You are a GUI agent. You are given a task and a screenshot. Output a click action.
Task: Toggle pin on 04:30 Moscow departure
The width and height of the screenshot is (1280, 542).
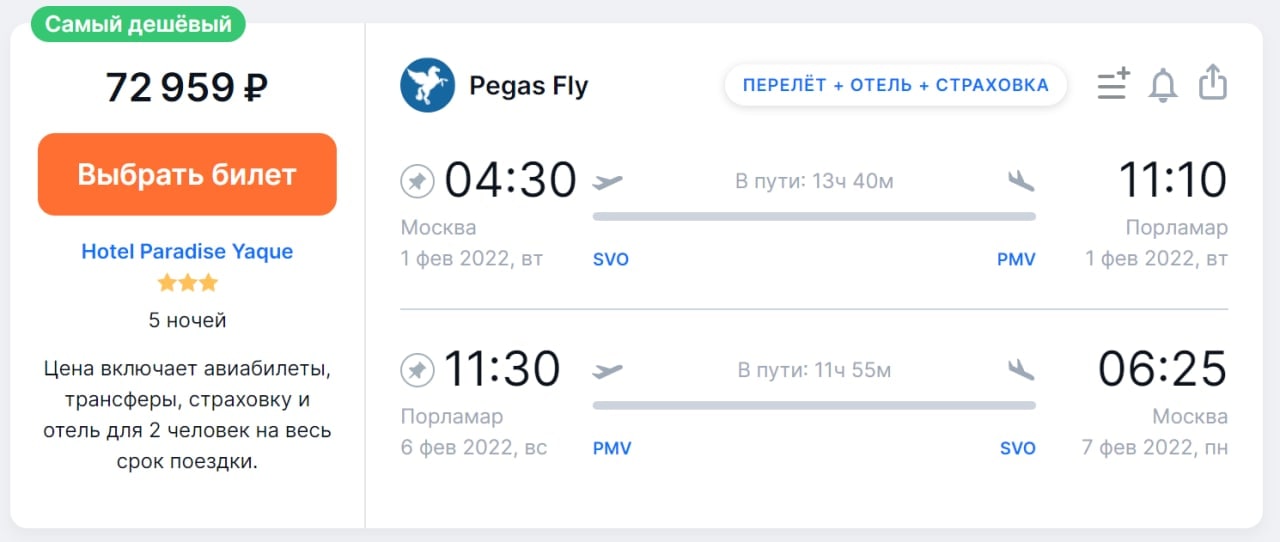pyautogui.click(x=417, y=181)
